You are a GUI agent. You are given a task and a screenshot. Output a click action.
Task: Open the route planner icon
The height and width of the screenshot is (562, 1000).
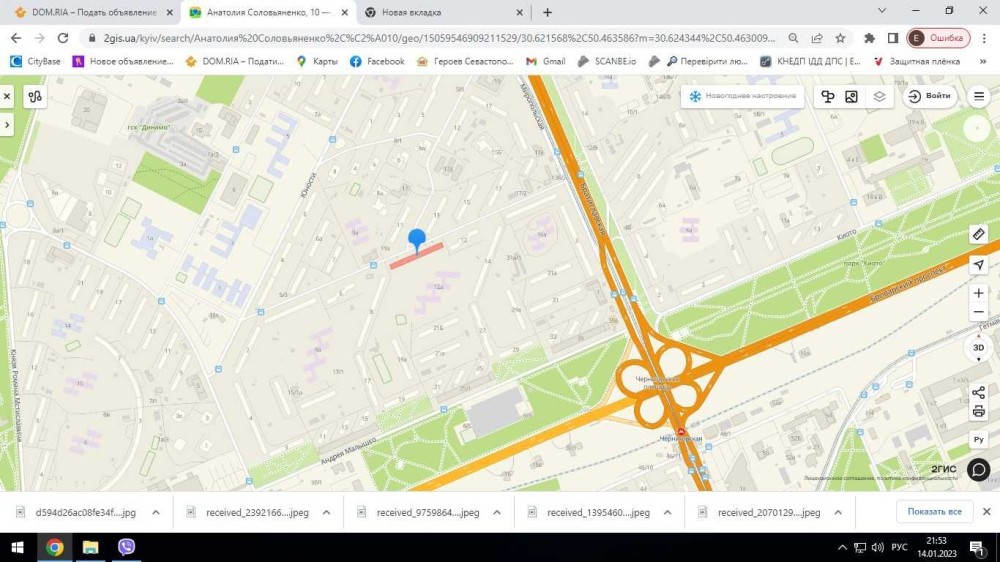pyautogui.click(x=35, y=97)
